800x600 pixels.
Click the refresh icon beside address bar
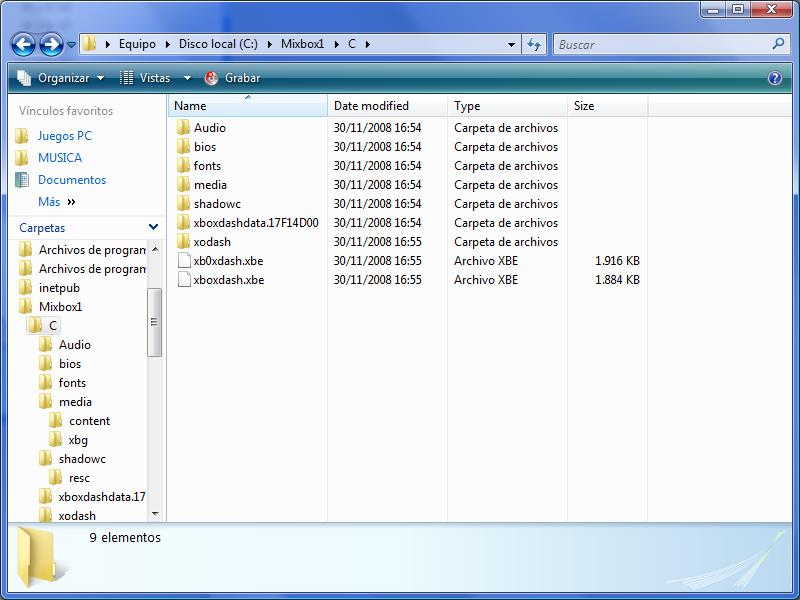coord(534,44)
